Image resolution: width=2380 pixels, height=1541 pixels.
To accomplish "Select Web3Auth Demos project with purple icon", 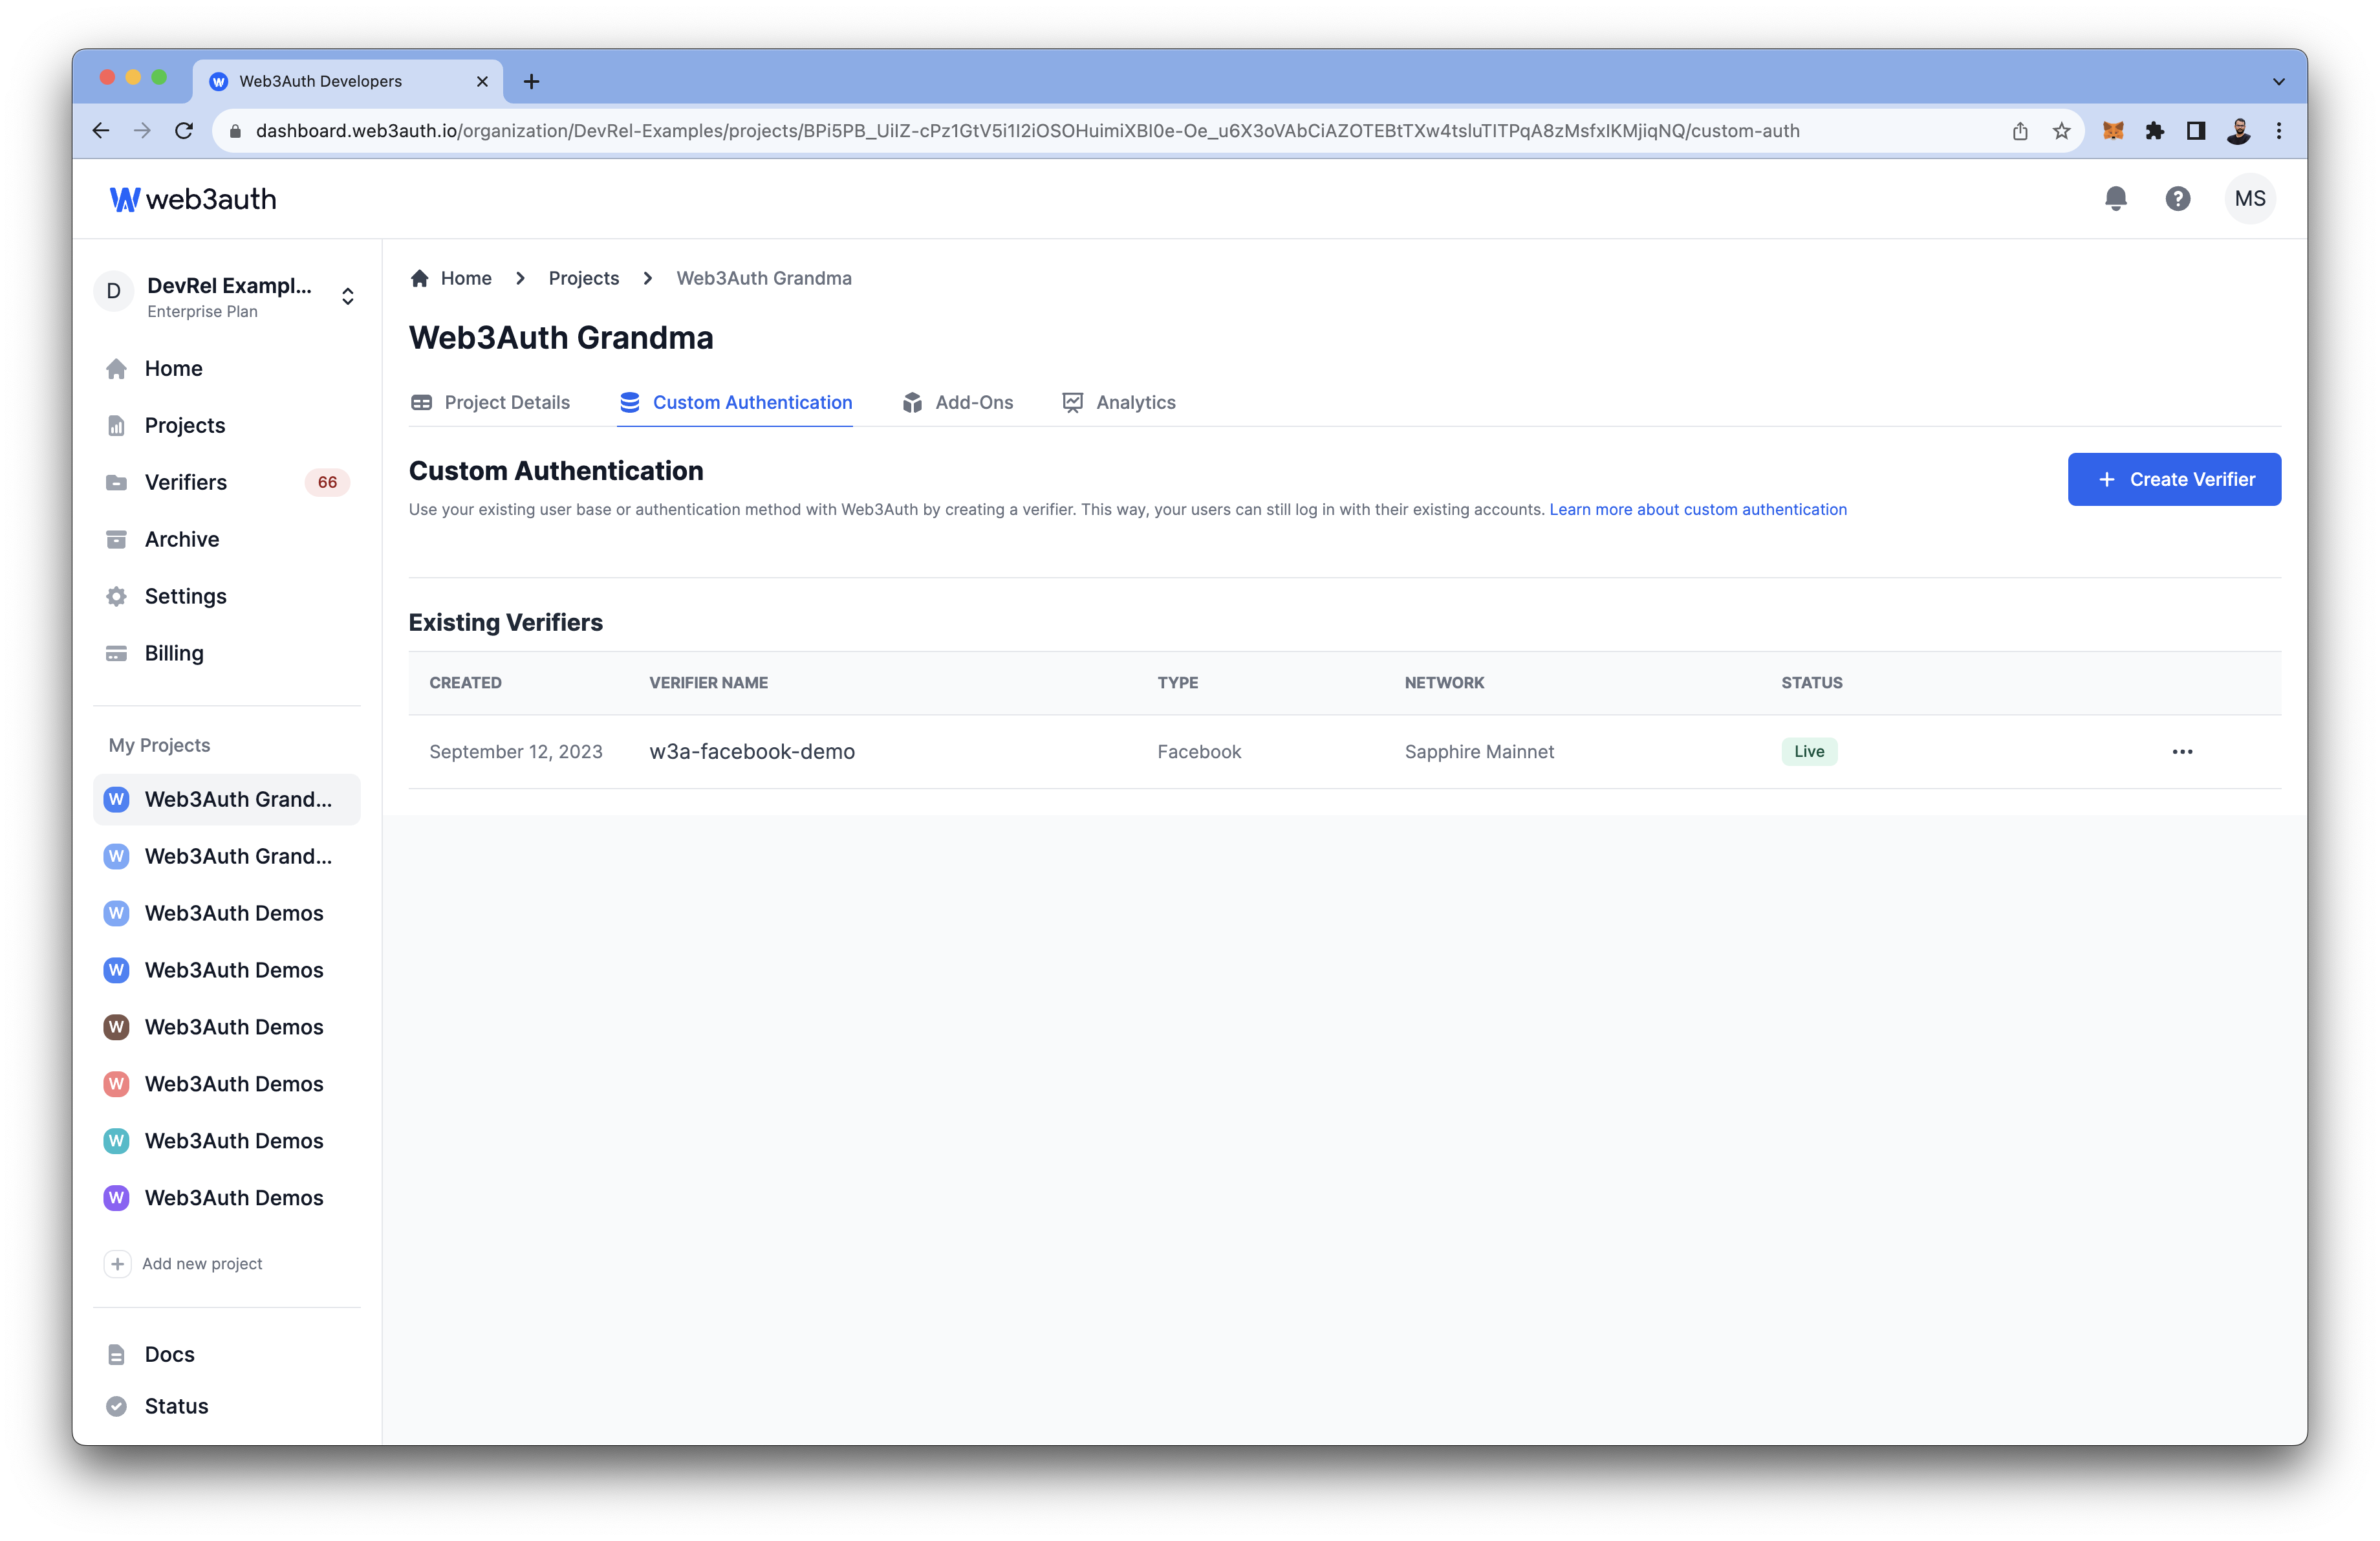I will point(226,1198).
